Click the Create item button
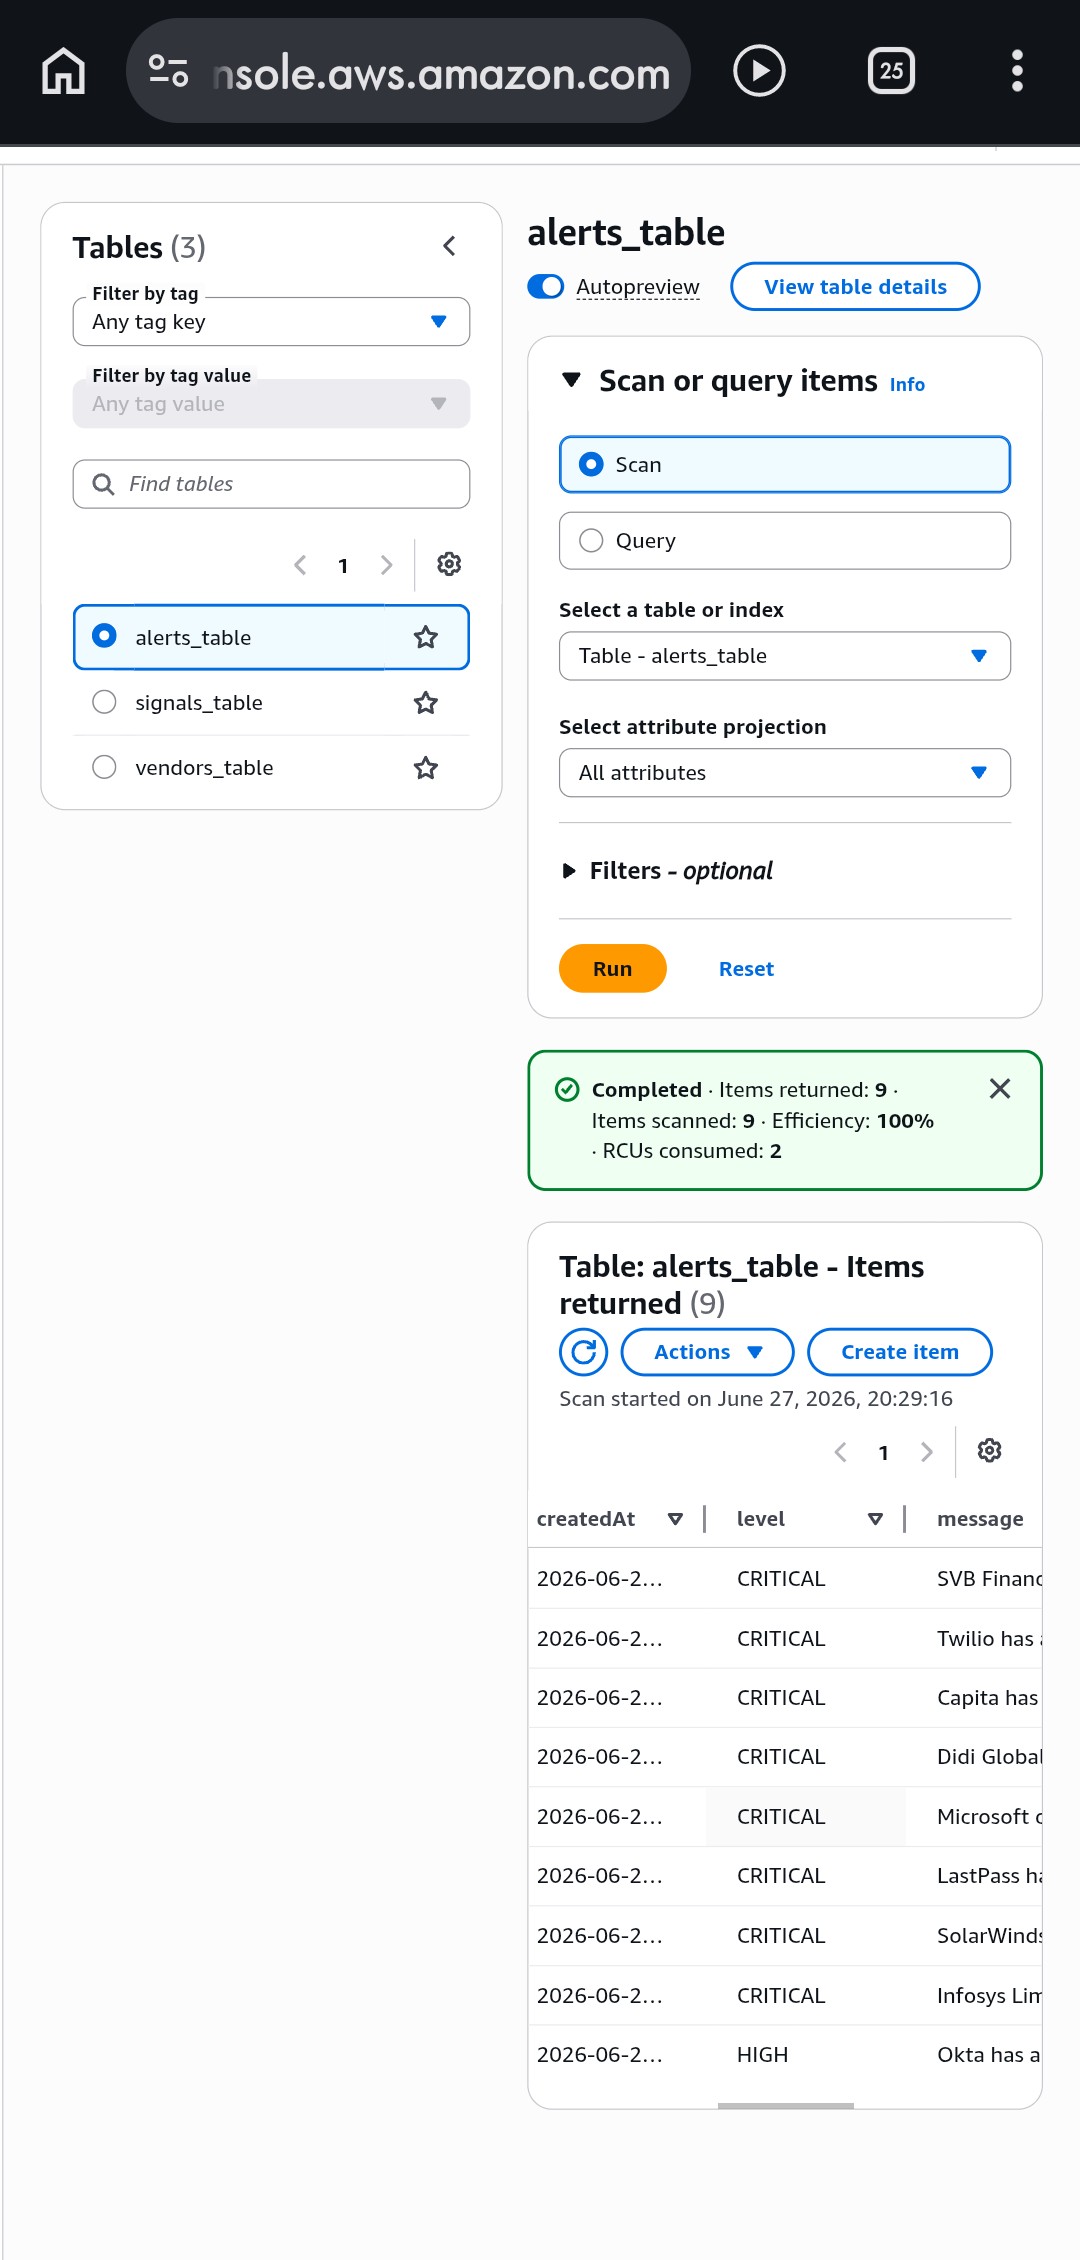The image size is (1080, 2260). (900, 1352)
